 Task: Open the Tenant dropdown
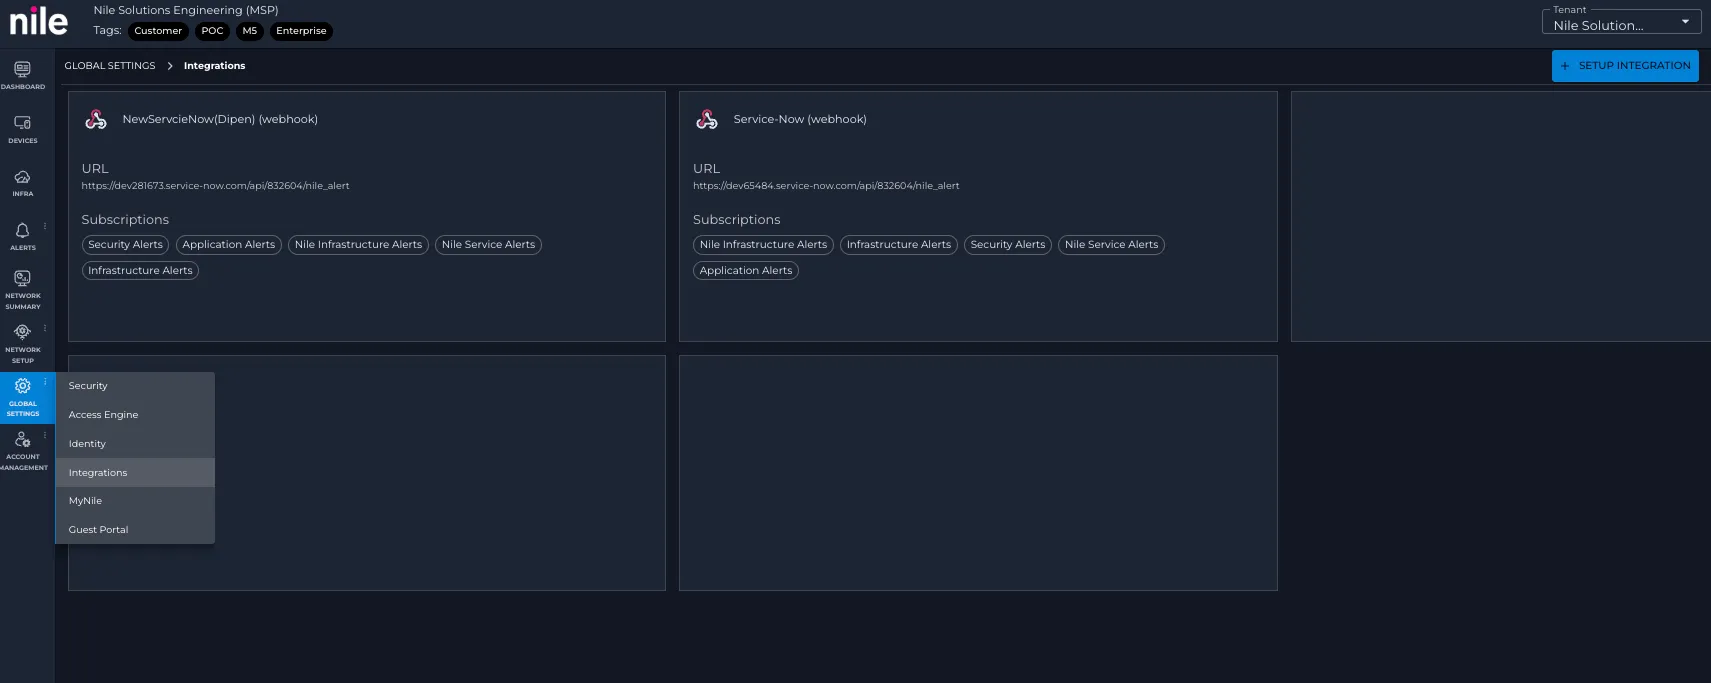coord(1621,23)
